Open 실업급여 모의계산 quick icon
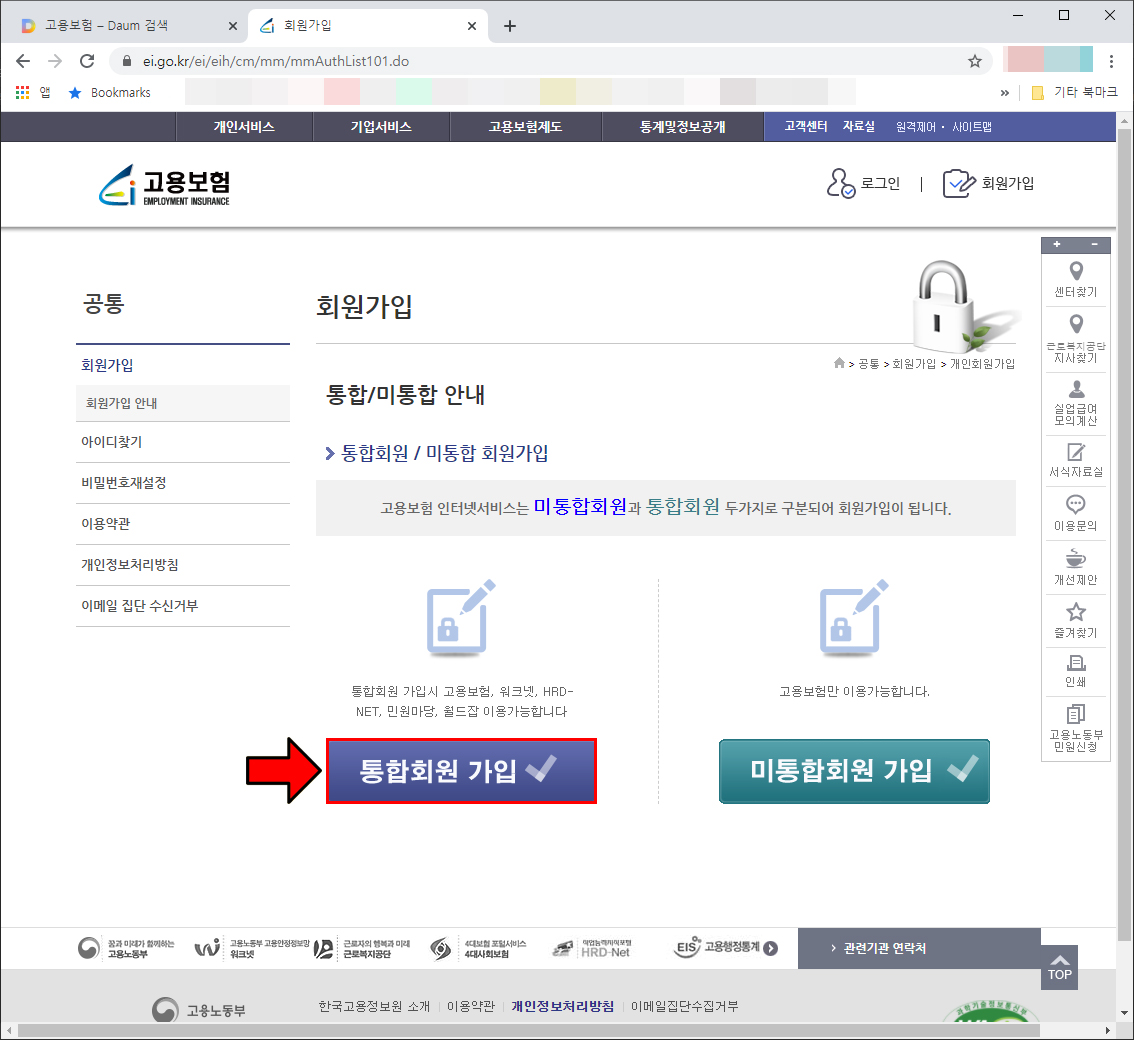 1075,404
